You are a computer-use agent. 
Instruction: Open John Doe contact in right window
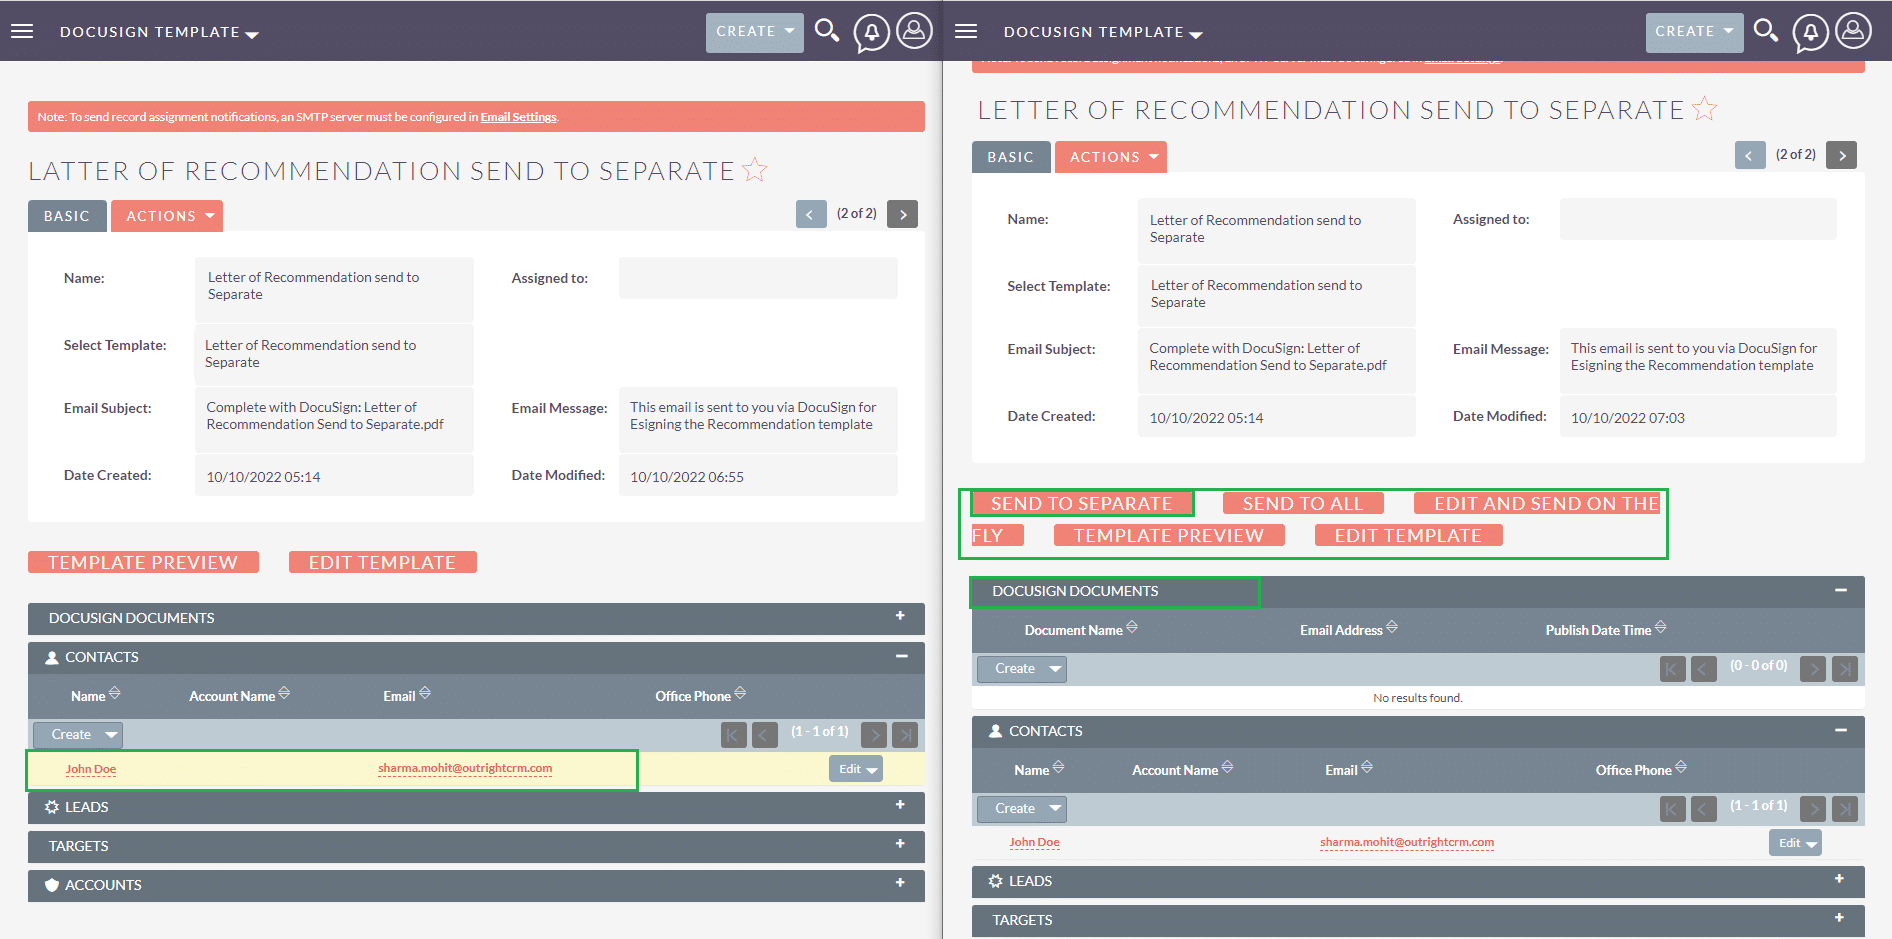[x=1034, y=842]
